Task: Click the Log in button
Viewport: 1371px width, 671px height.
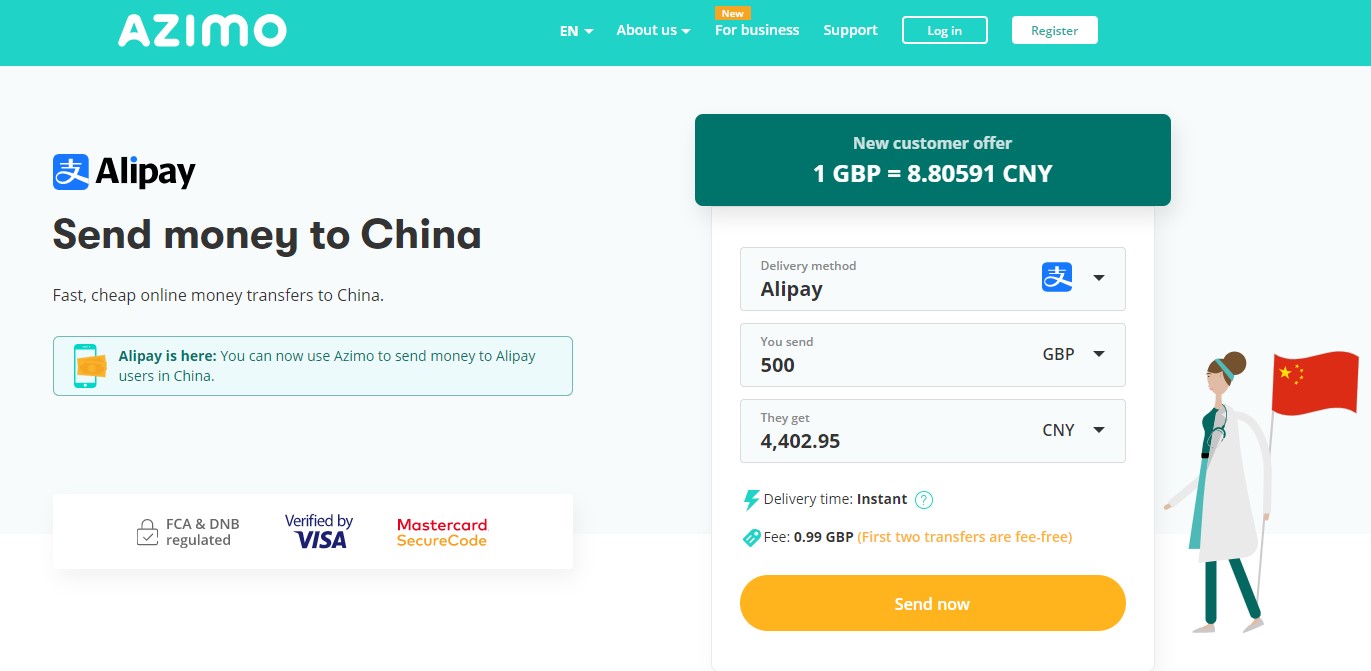Action: [943, 30]
